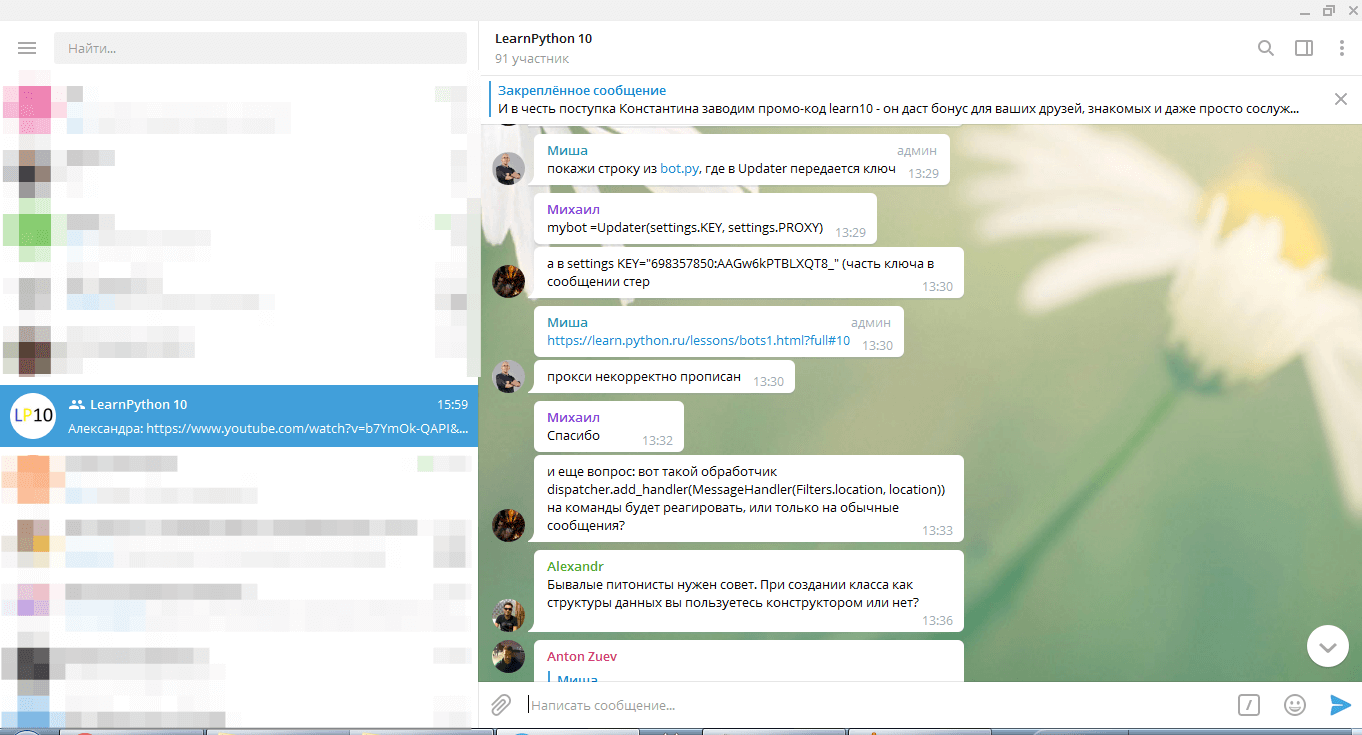1362x735 pixels.
Task: Close the pinned message banner
Action: point(1341,99)
